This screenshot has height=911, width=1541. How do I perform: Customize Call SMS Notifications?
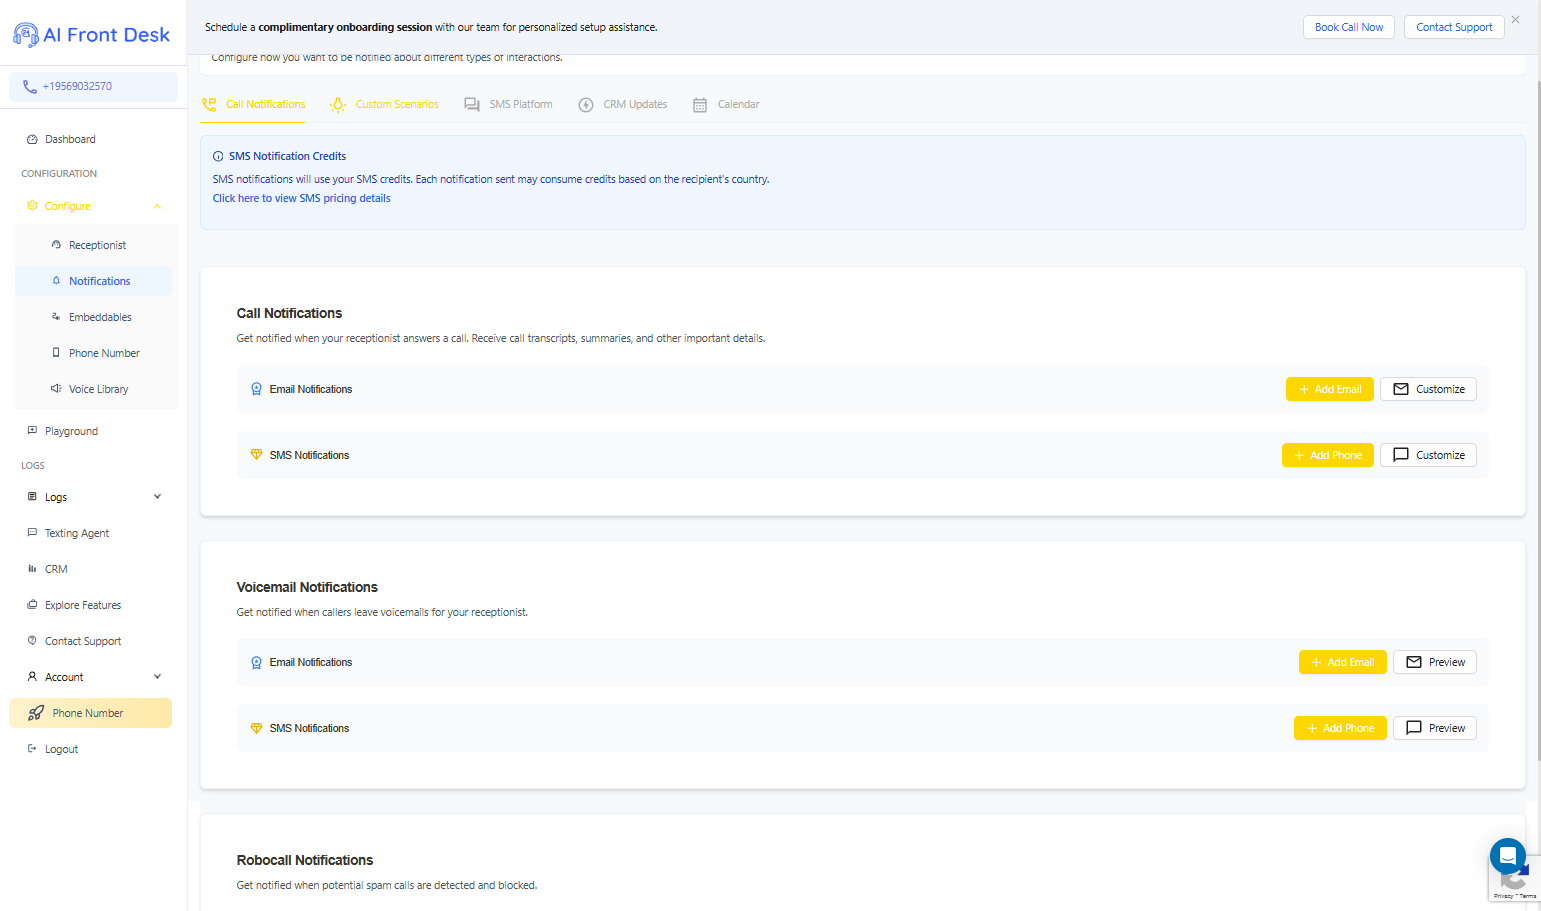(x=1428, y=455)
